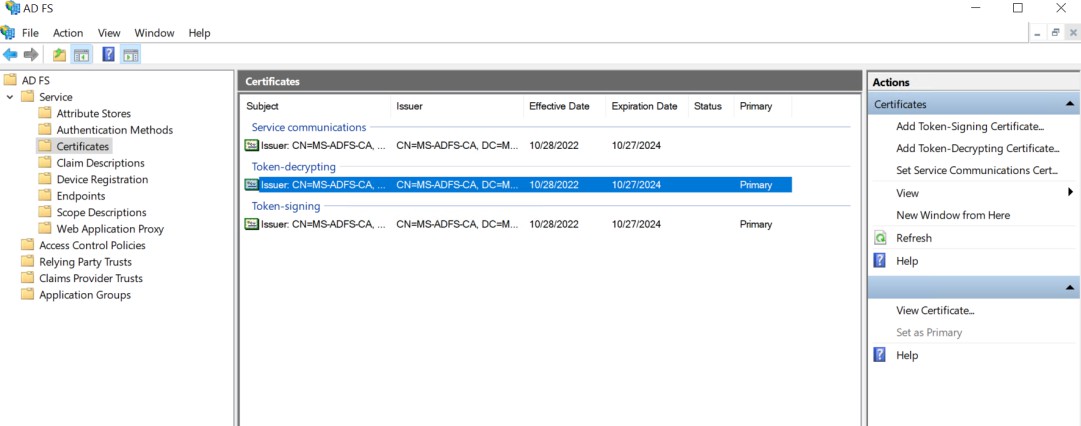Screen dimensions: 1081x426
Task: Click the Relying Party Trusts folder icon
Action: (28, 261)
